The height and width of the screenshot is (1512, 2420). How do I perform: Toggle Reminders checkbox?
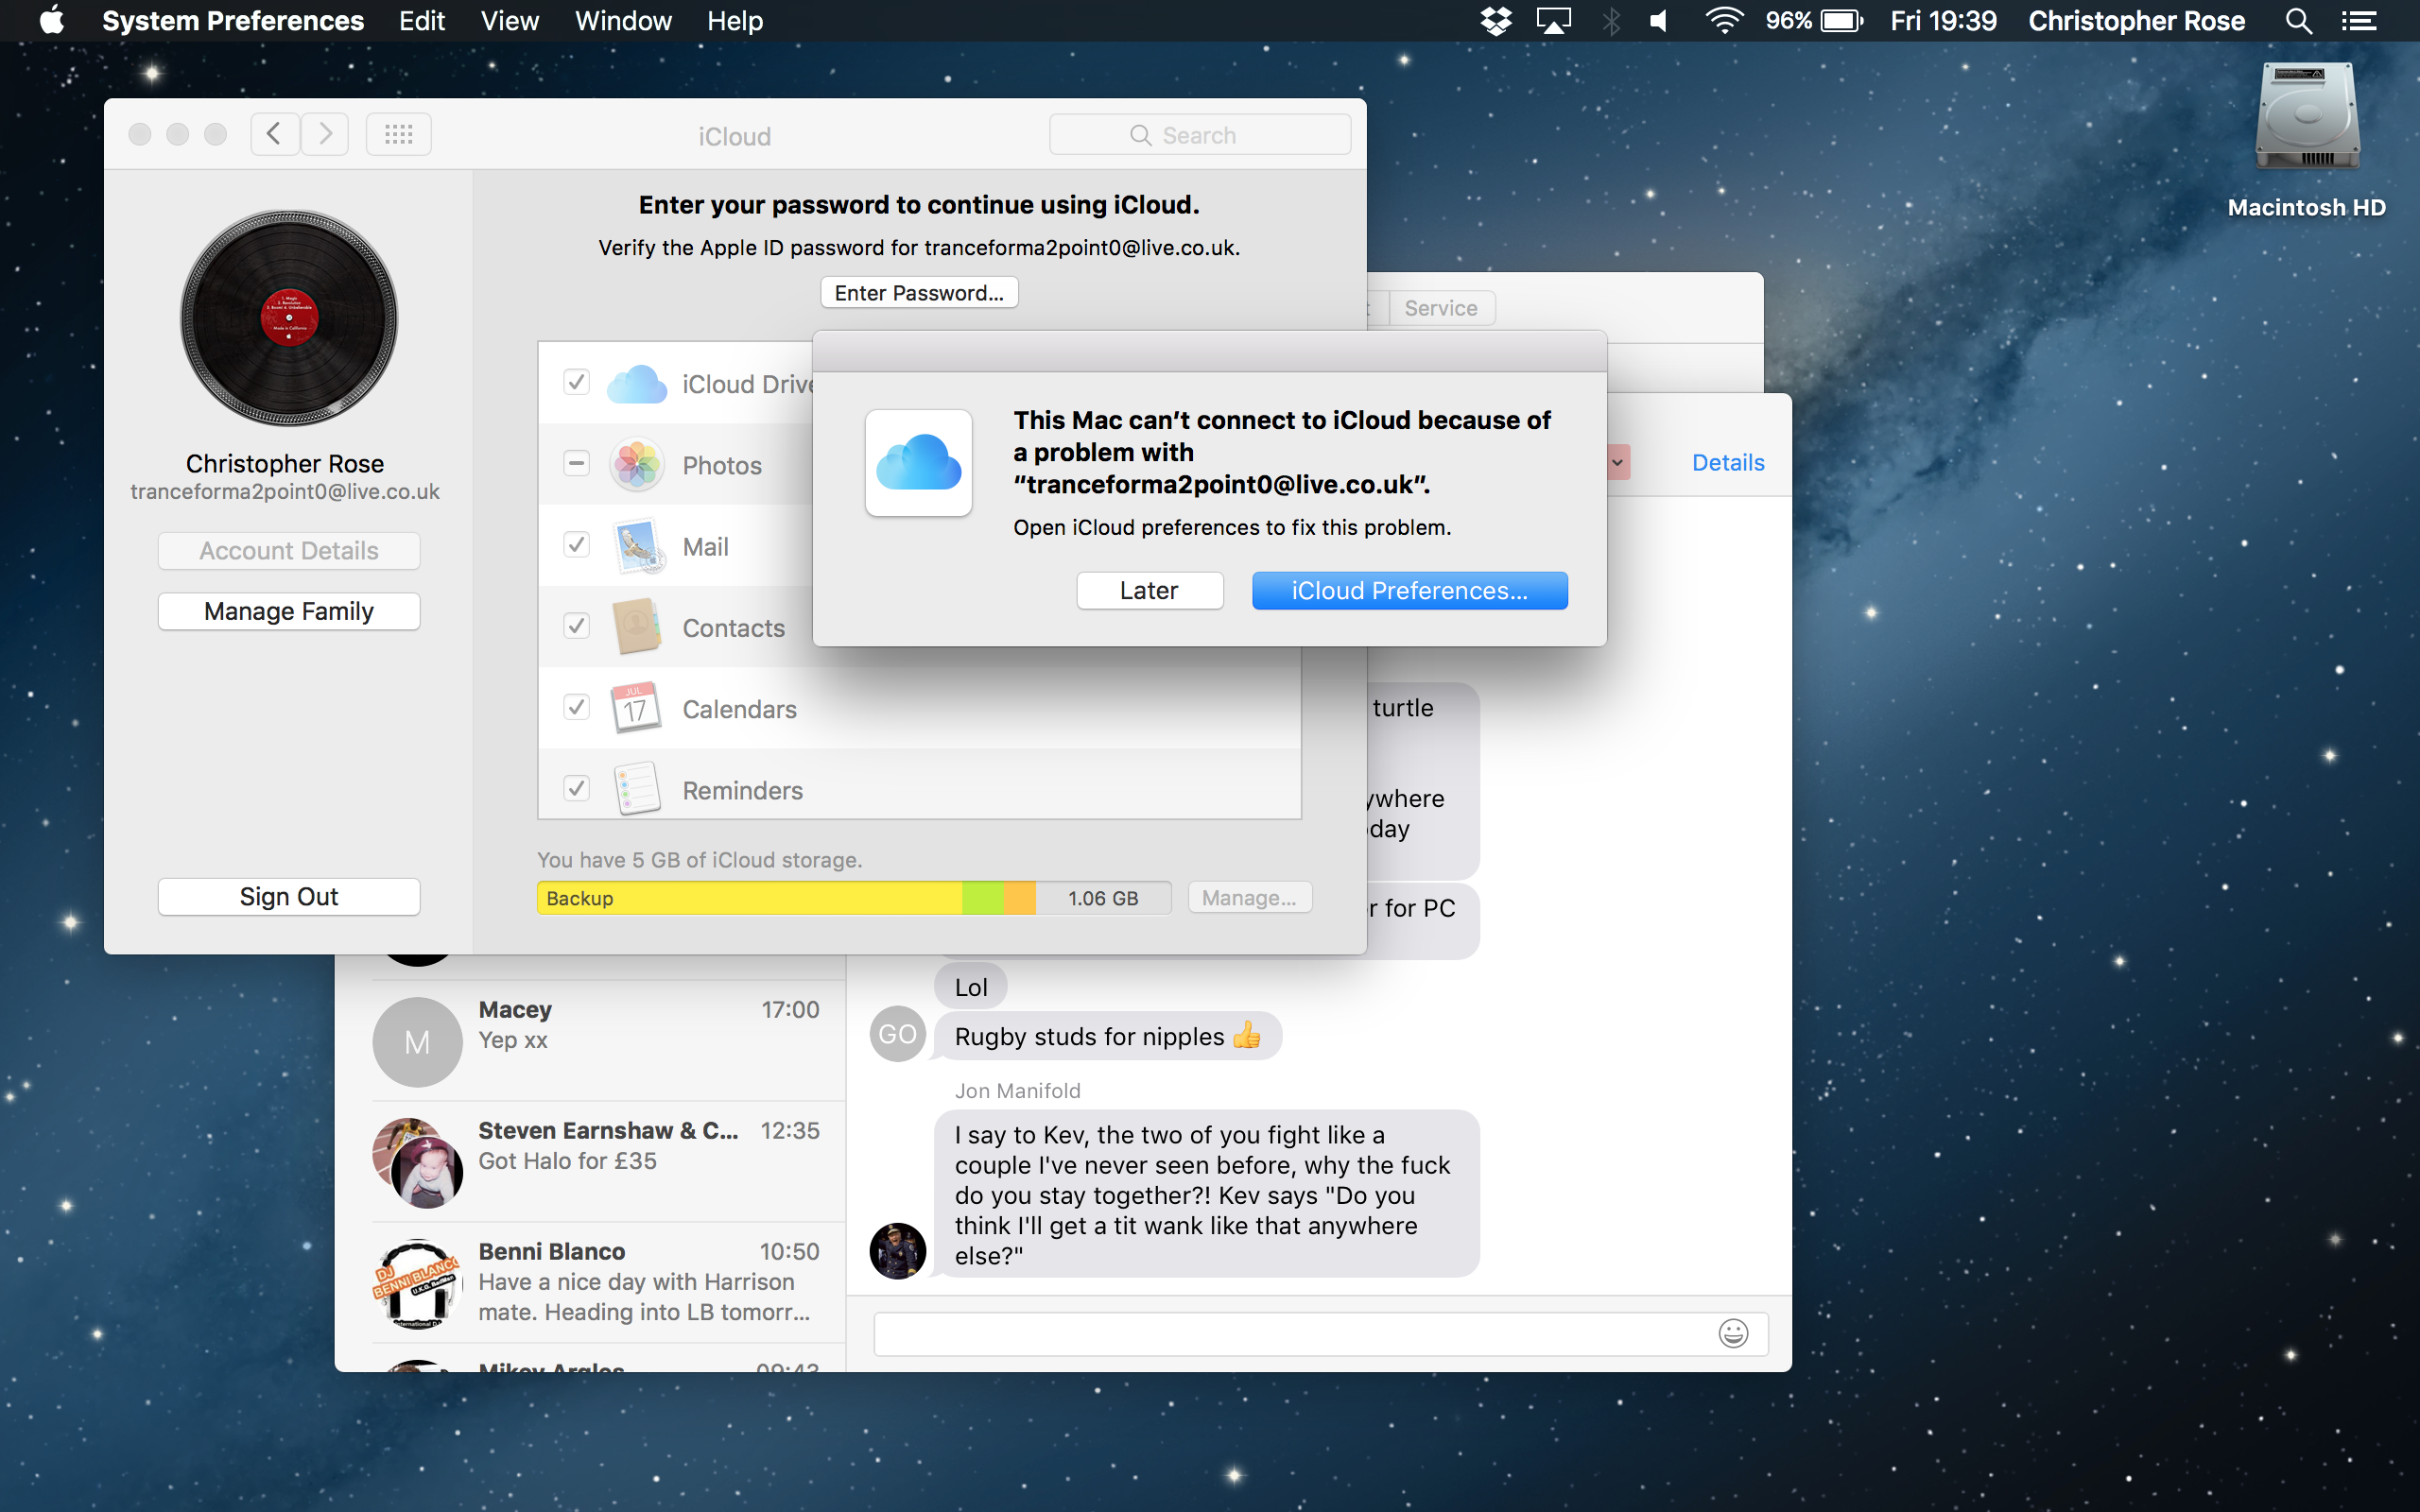coord(576,788)
